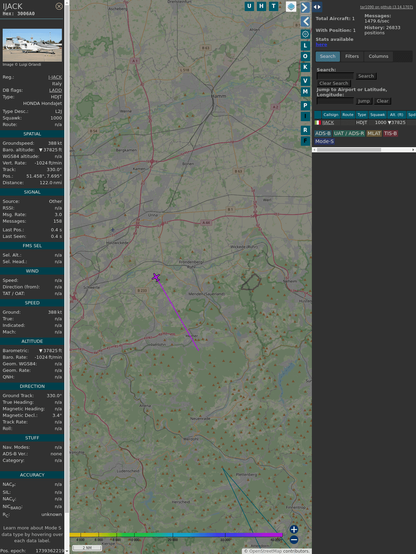The height and width of the screenshot is (554, 416).
Task: Open the stats available 'here' link
Action: (x=321, y=45)
